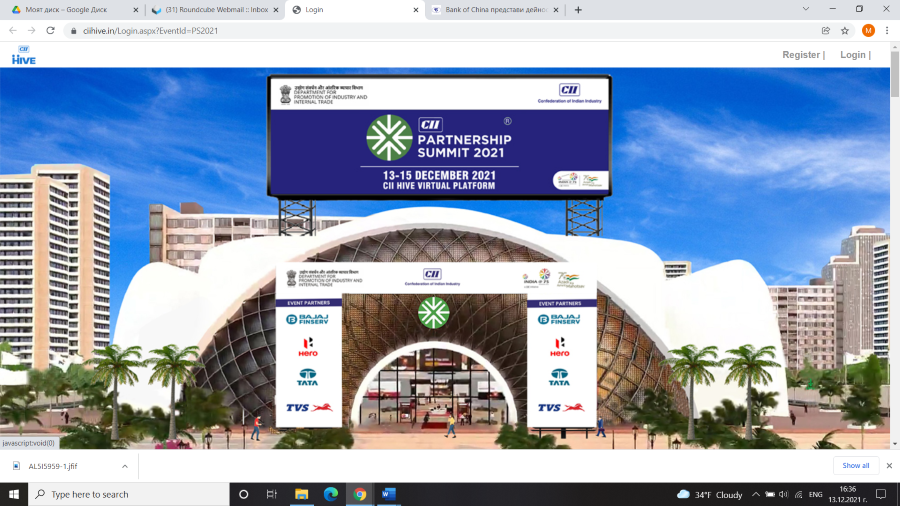Viewport: 900px width, 506px height.
Task: Click the right TVS partner logo
Action: (561, 407)
